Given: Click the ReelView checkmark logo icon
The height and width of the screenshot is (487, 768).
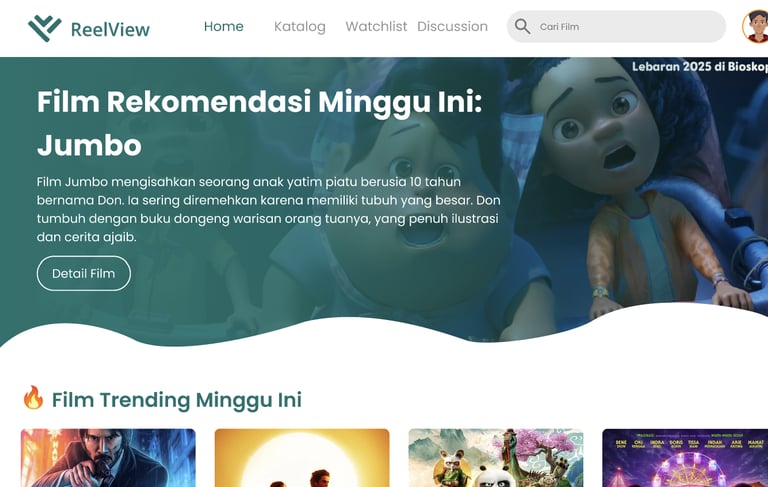Looking at the screenshot, I should click(x=45, y=28).
